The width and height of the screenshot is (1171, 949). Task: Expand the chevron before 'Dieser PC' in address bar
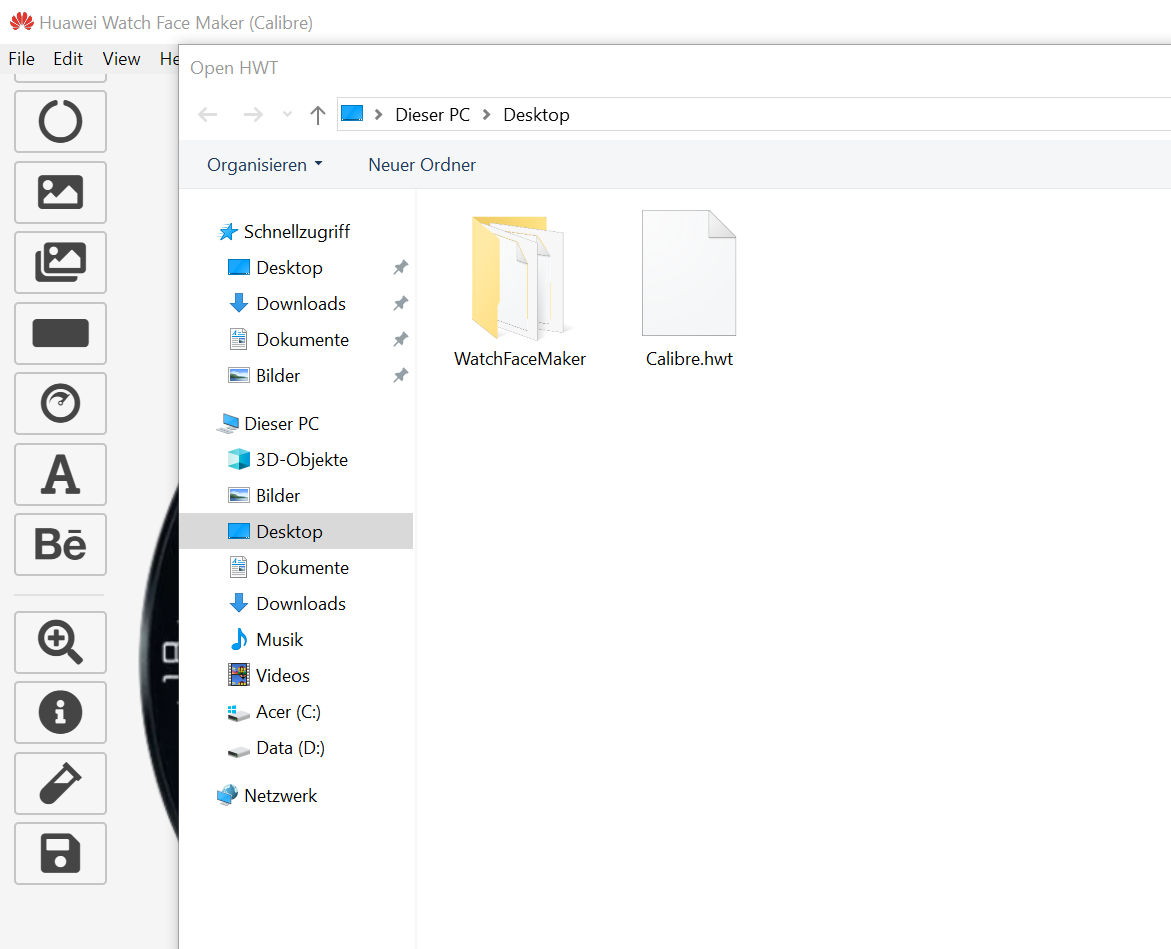tap(379, 115)
